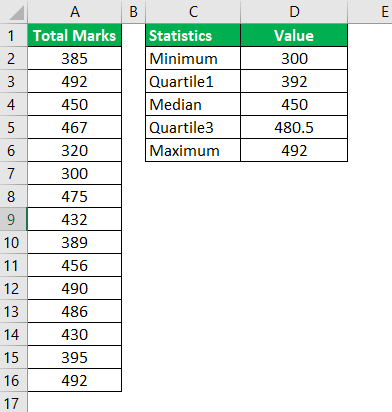Image resolution: width=392 pixels, height=412 pixels.
Task: Select cell containing 300 in column A
Action: pyautogui.click(x=75, y=173)
